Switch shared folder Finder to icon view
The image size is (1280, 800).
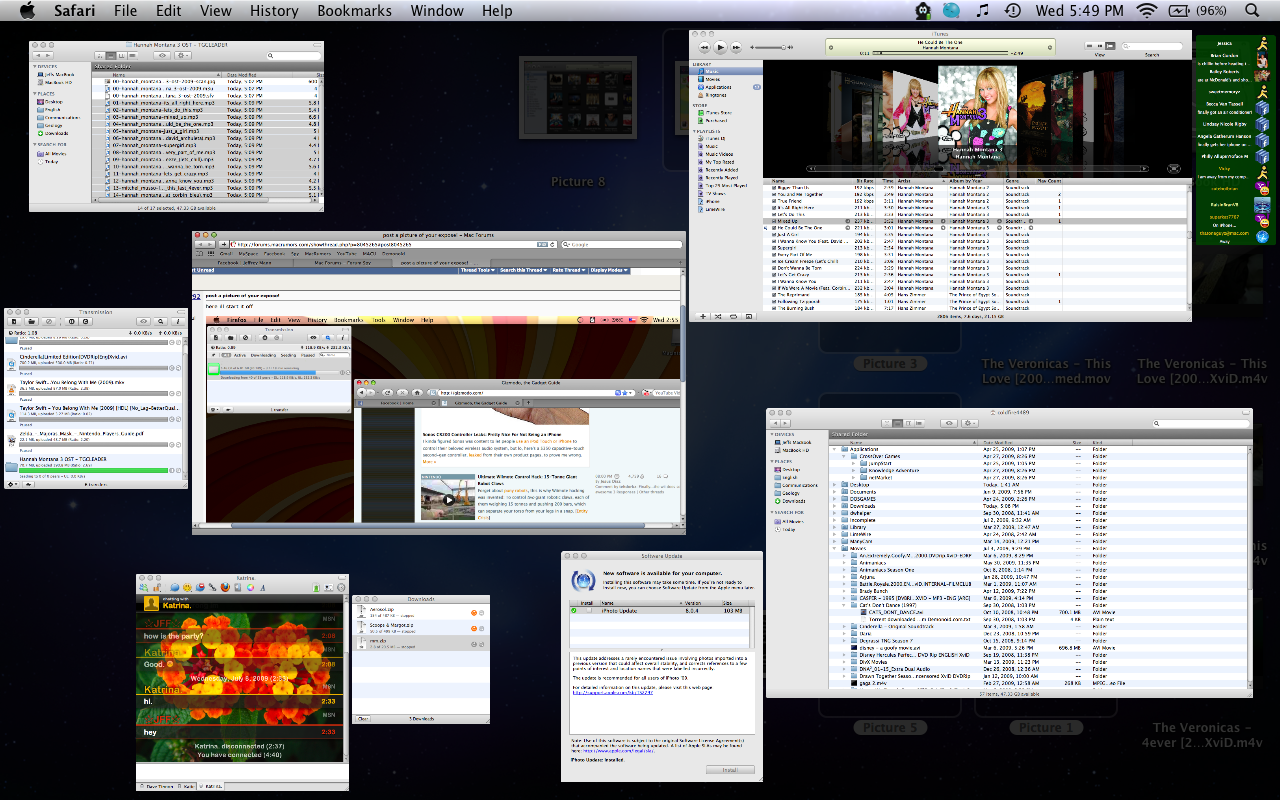887,423
